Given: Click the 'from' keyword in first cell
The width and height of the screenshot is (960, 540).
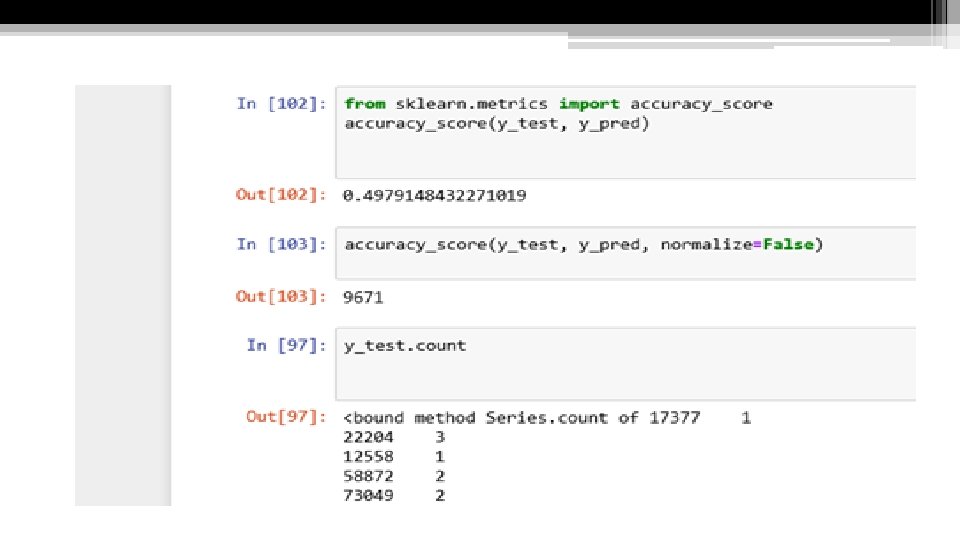Looking at the screenshot, I should tap(365, 104).
